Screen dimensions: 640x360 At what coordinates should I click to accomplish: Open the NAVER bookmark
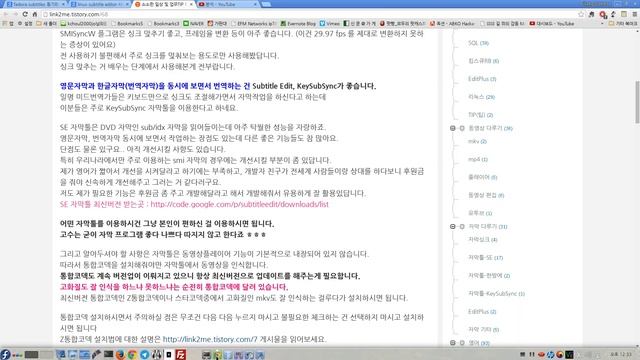click(193, 24)
